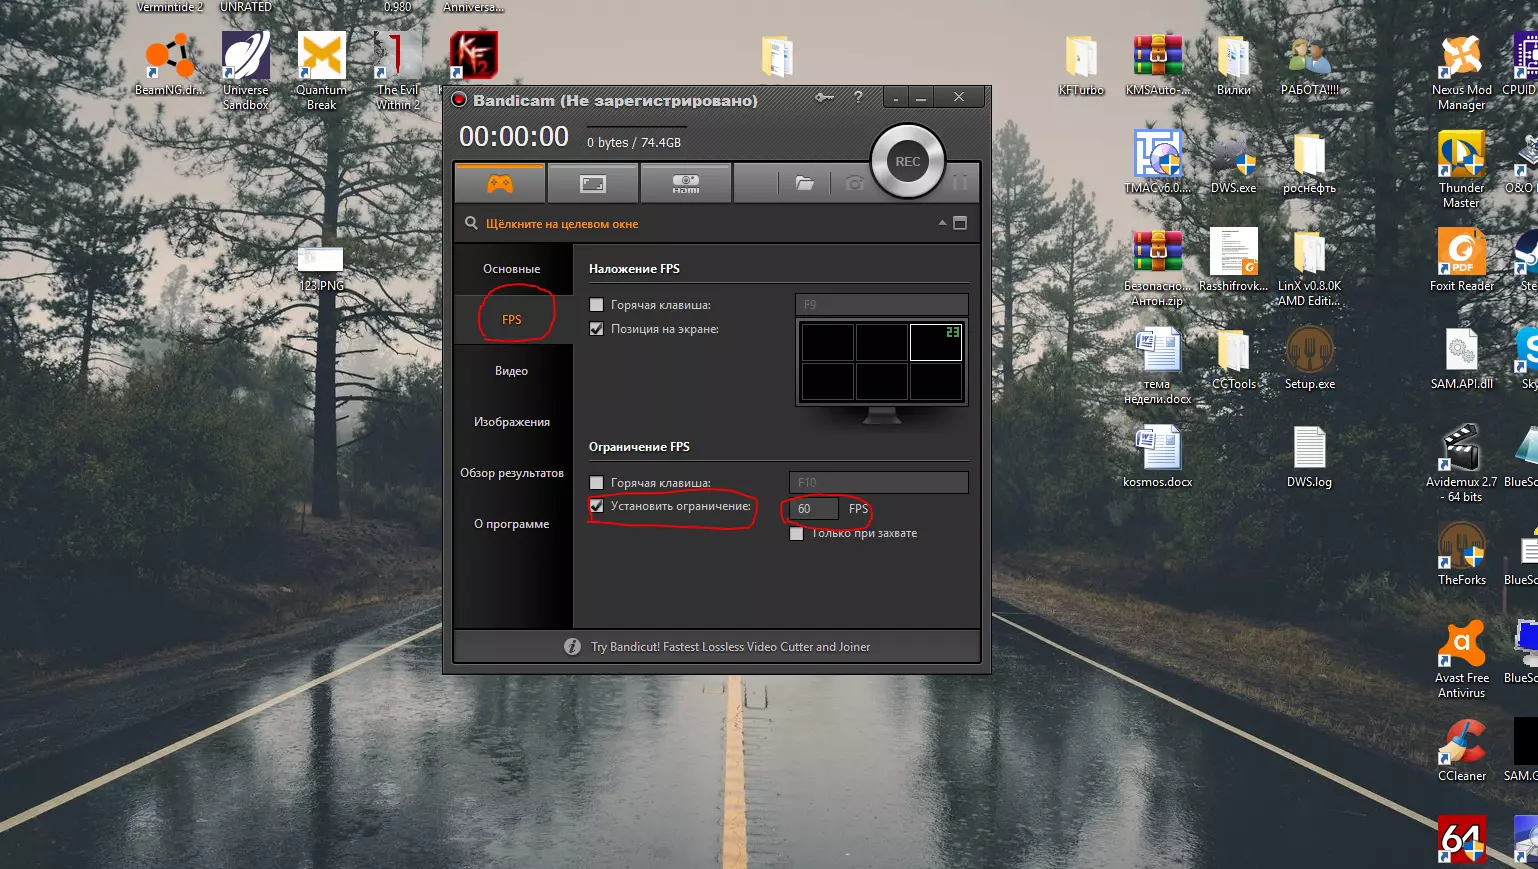This screenshot has width=1538, height=869.
Task: Click the F9 overlay hotkey field
Action: coord(882,305)
